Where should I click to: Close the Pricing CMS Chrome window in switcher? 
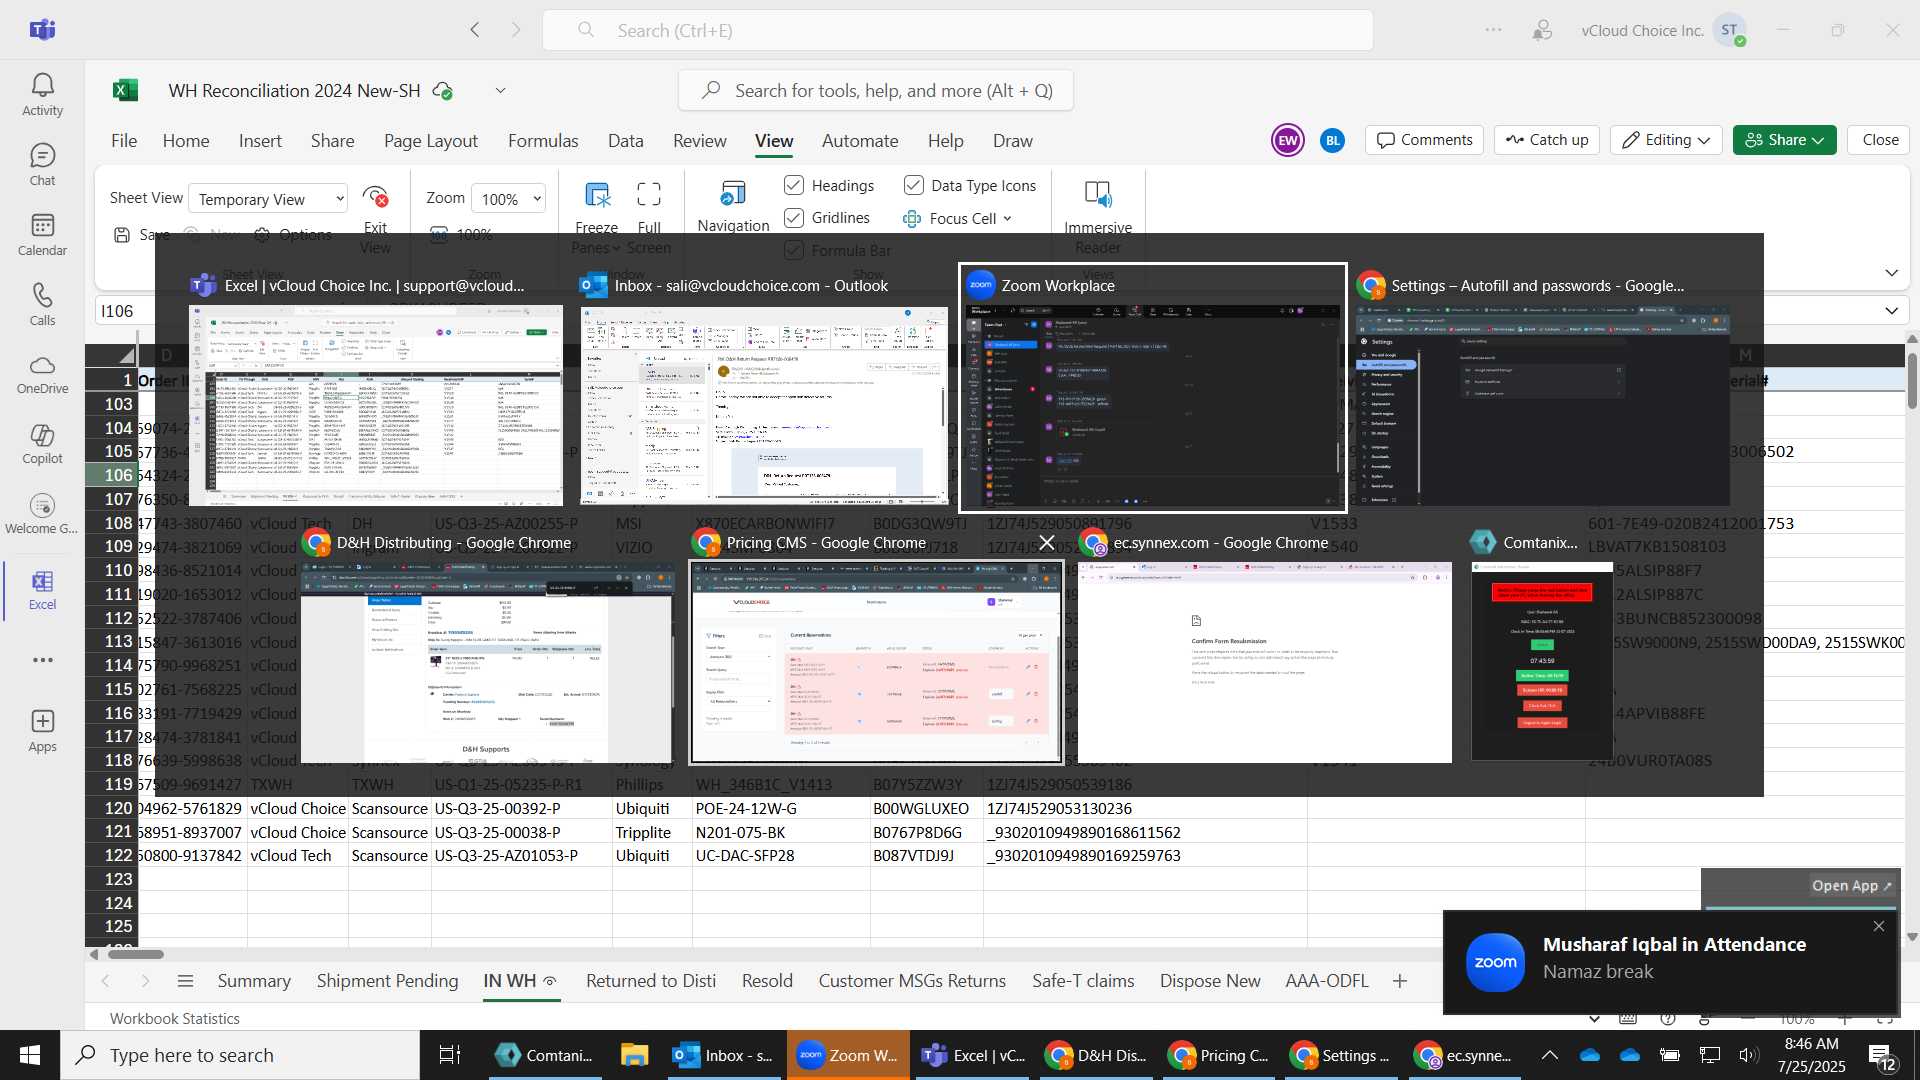(x=1046, y=542)
